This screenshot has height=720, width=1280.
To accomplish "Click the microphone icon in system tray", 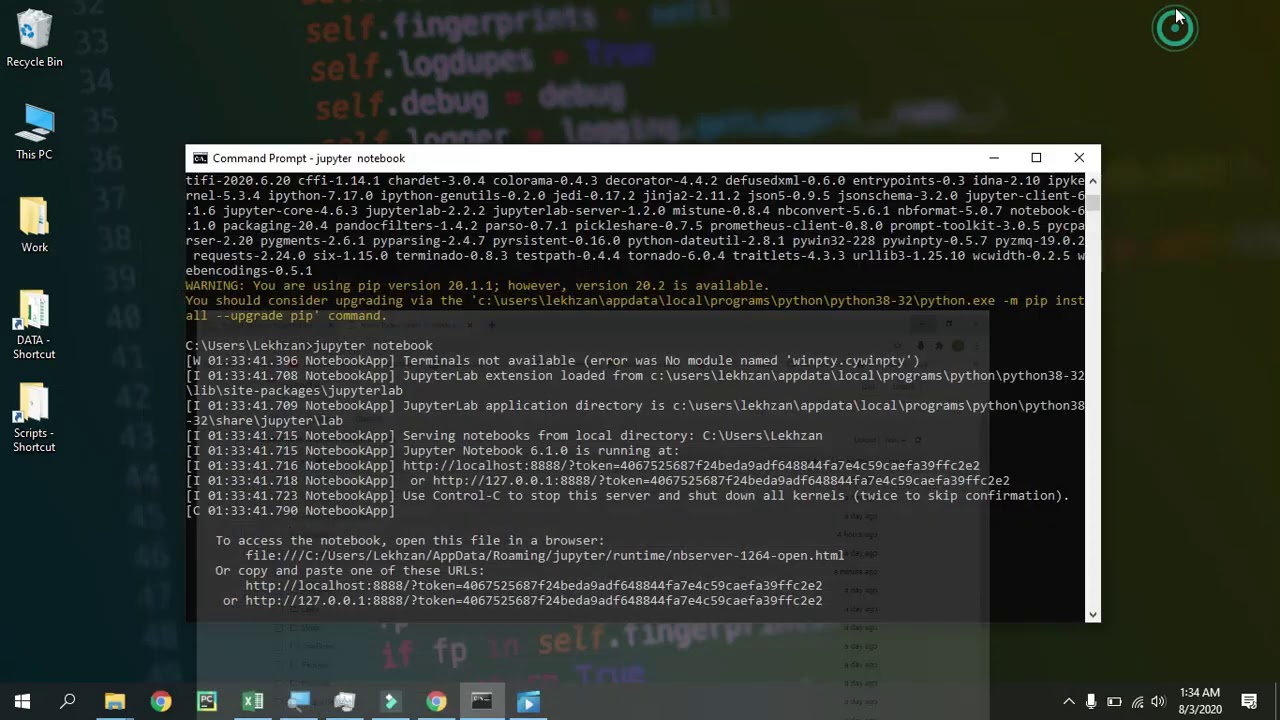I will pyautogui.click(x=1091, y=702).
